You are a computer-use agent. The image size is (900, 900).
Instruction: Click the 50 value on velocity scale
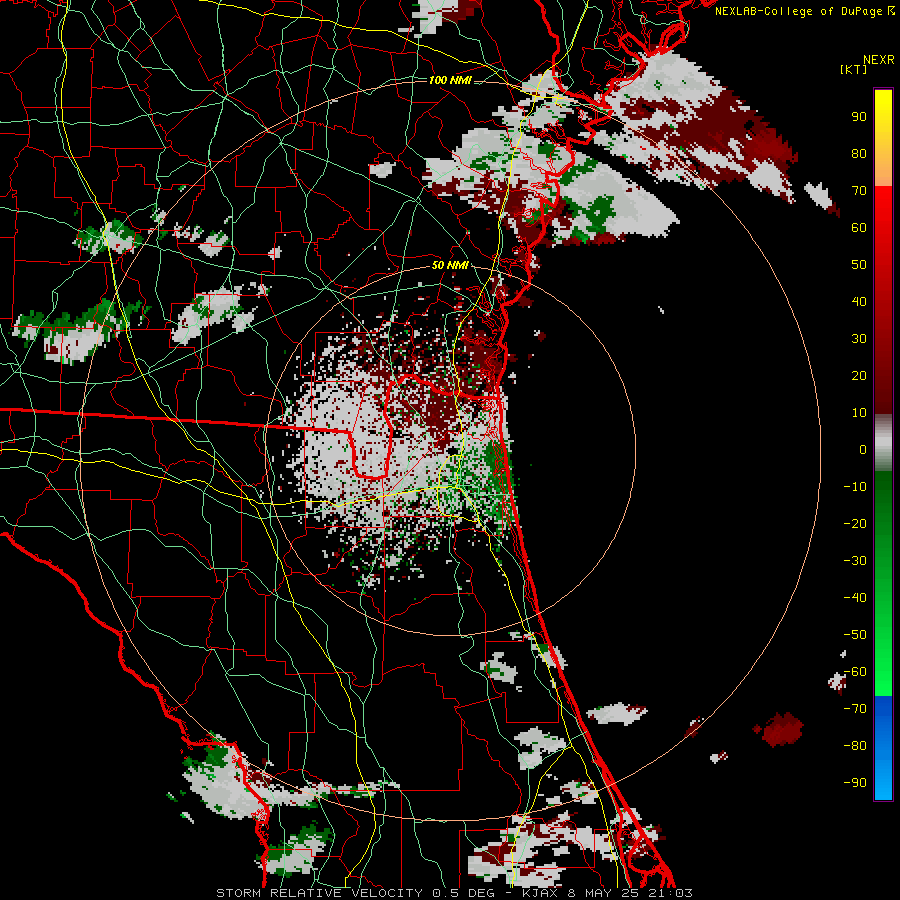coord(859,265)
